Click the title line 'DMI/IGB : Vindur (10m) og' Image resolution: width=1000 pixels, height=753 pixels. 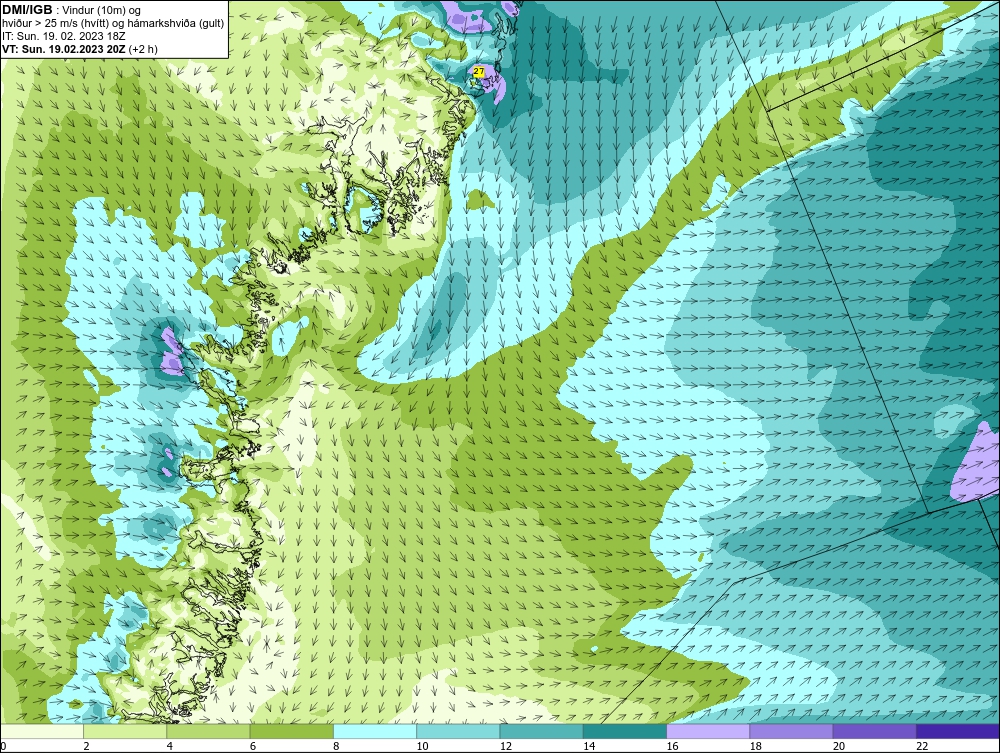click(x=72, y=10)
